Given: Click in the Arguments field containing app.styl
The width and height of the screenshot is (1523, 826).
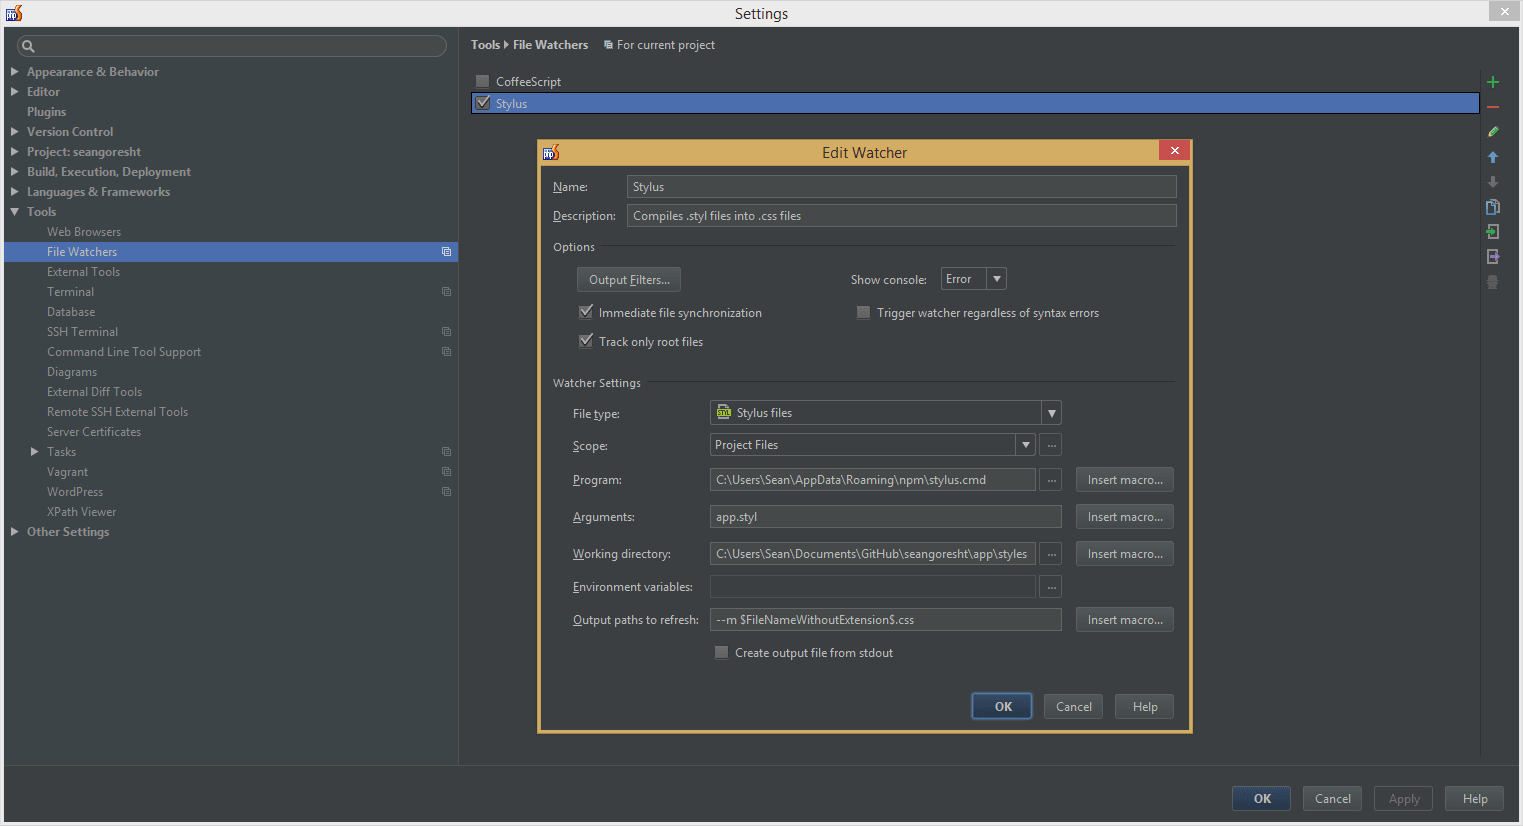Looking at the screenshot, I should [x=886, y=517].
